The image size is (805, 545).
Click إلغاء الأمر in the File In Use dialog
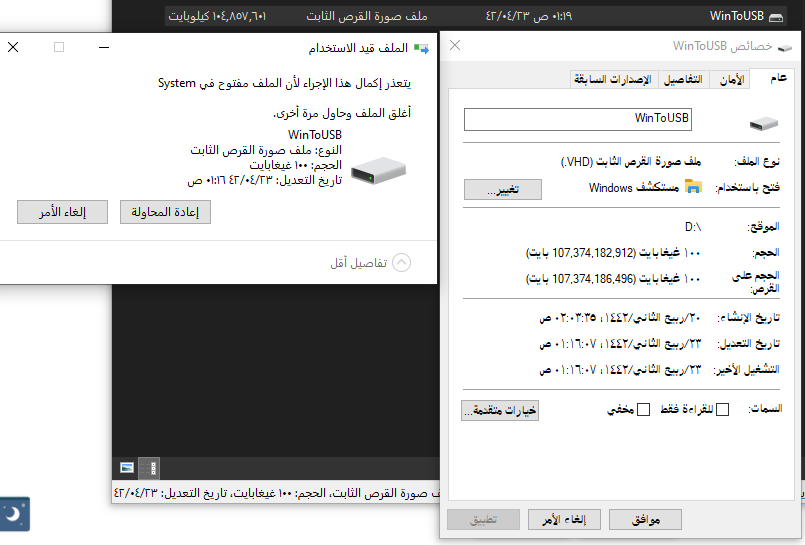63,212
